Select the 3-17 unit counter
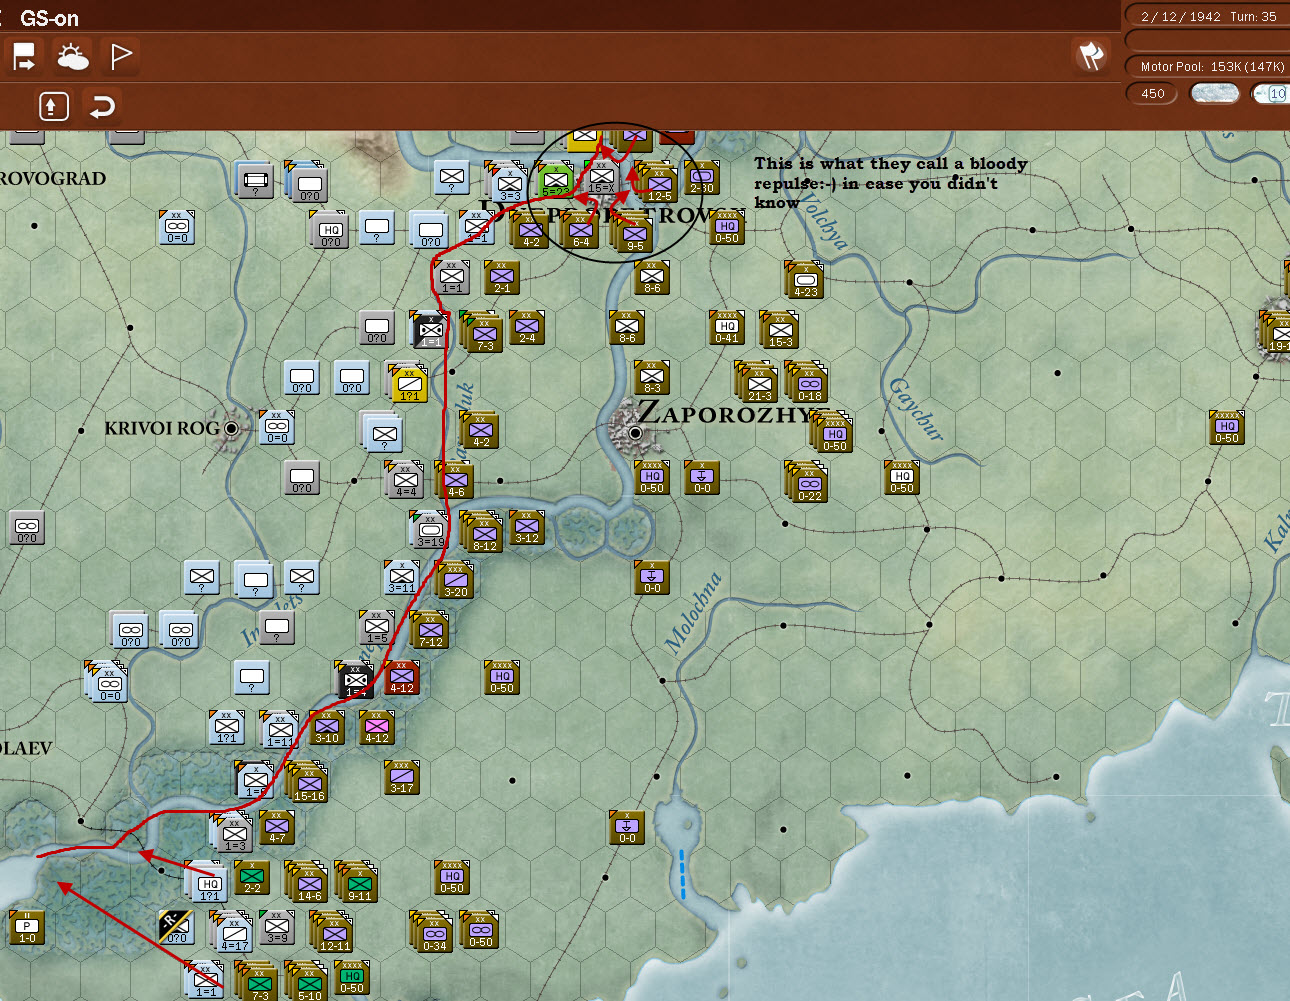 tap(402, 777)
